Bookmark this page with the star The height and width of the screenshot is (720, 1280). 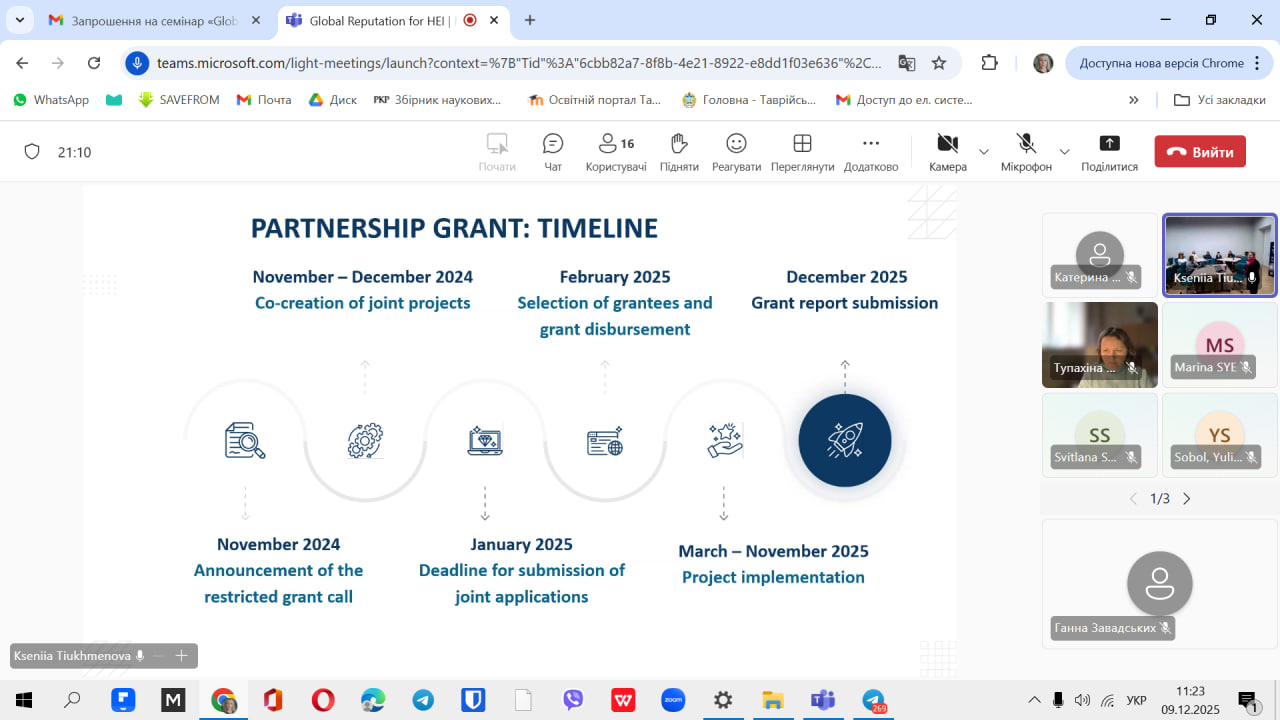[939, 63]
